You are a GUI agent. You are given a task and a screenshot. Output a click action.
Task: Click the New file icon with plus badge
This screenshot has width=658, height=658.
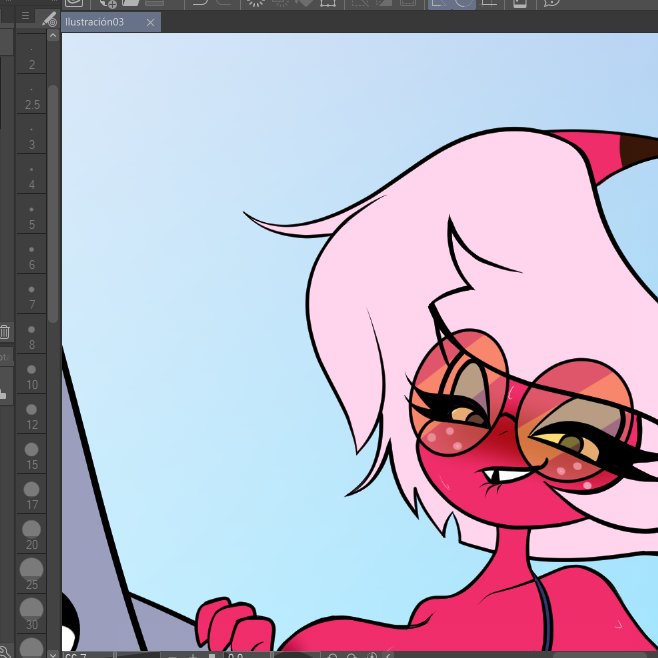[108, 3]
